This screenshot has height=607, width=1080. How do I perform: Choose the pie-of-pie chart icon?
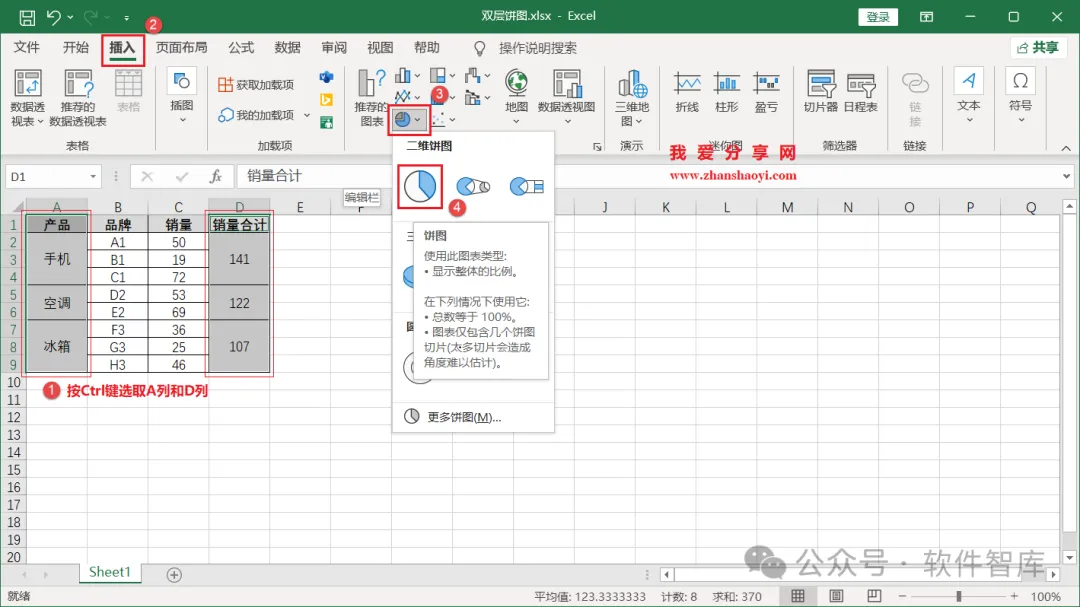pyautogui.click(x=473, y=186)
